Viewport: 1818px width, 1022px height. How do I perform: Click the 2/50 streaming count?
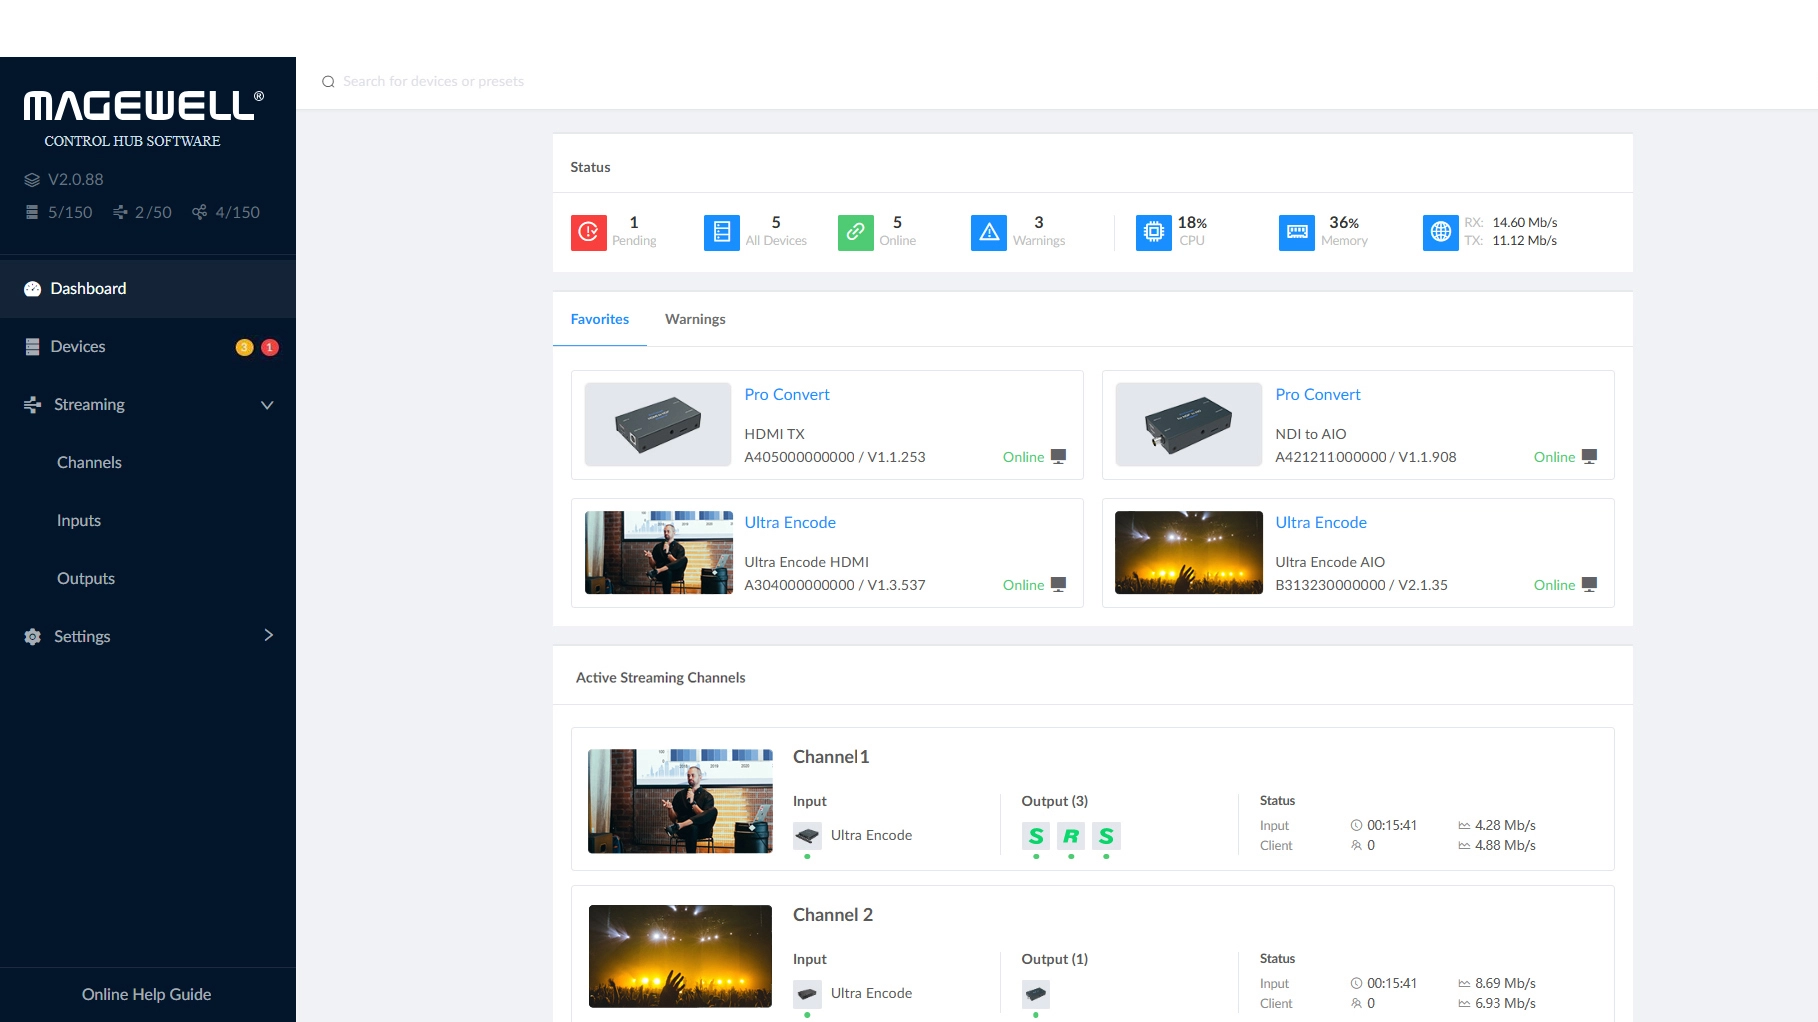(x=142, y=213)
